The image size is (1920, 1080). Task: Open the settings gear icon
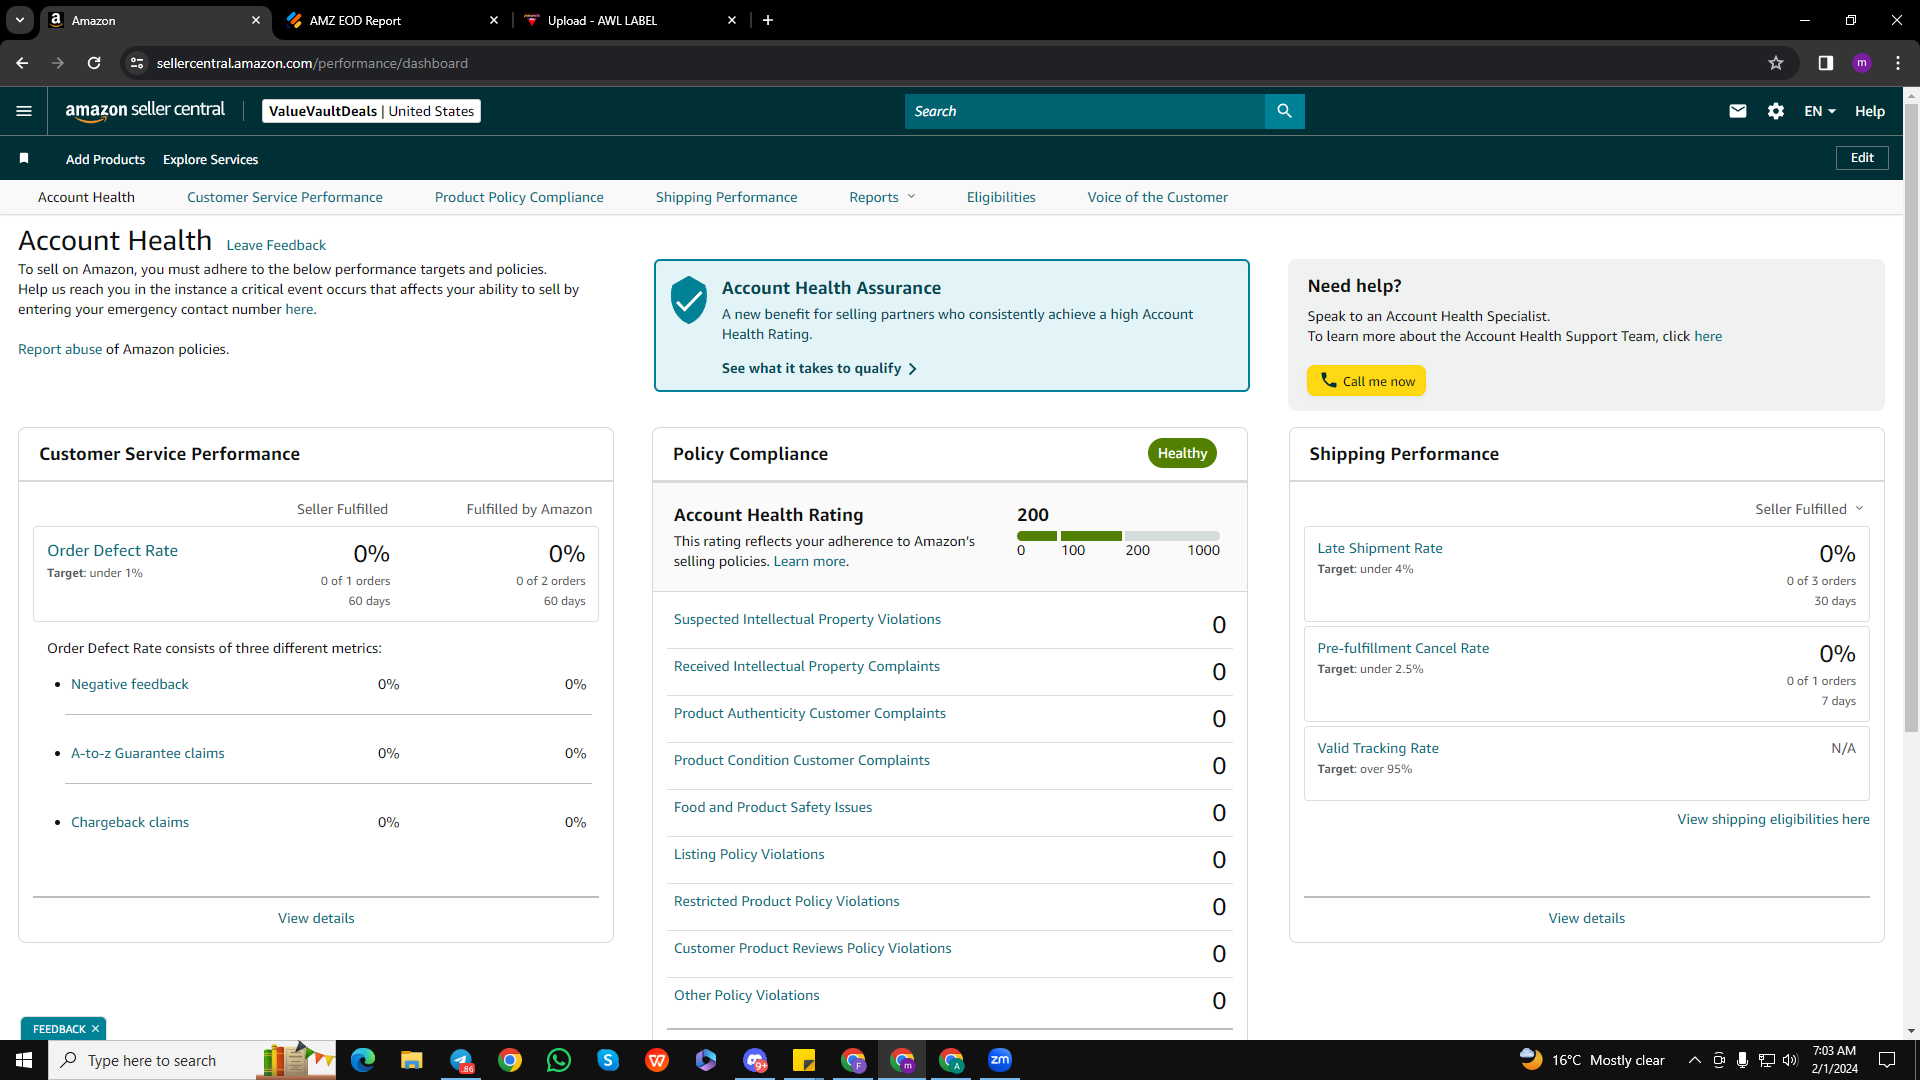pyautogui.click(x=1776, y=111)
